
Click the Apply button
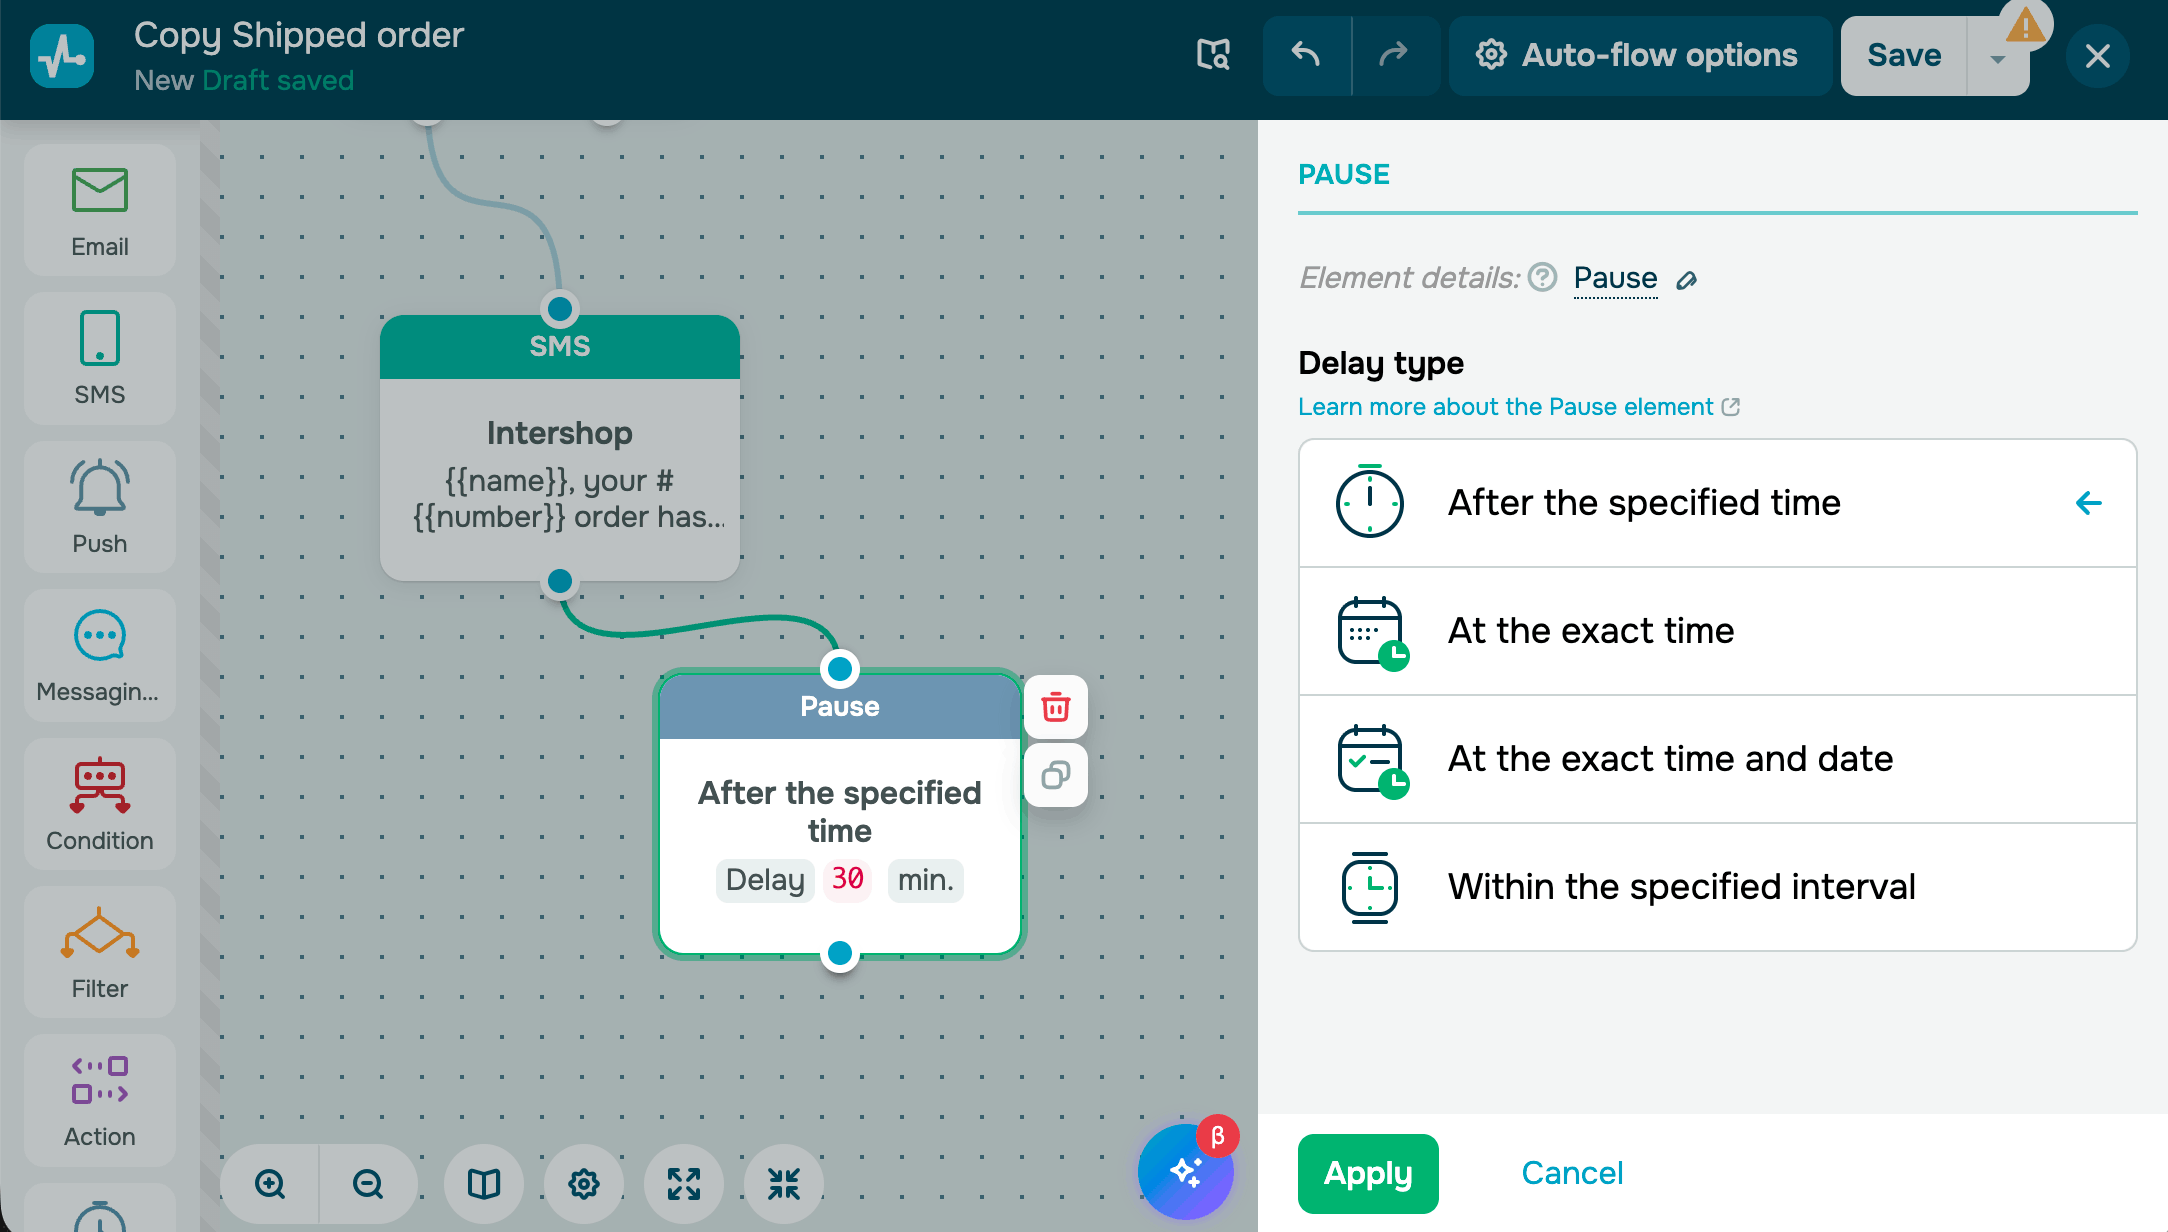point(1367,1173)
